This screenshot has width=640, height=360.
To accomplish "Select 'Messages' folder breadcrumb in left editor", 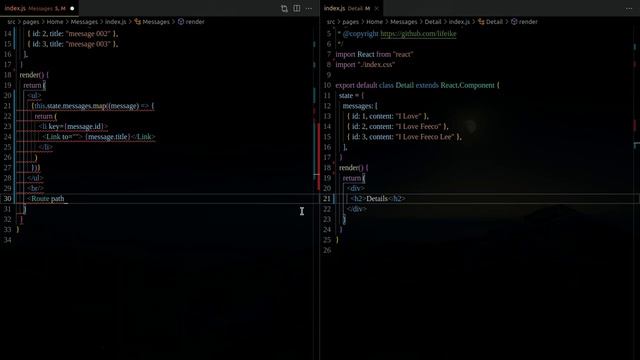I will click(84, 22).
